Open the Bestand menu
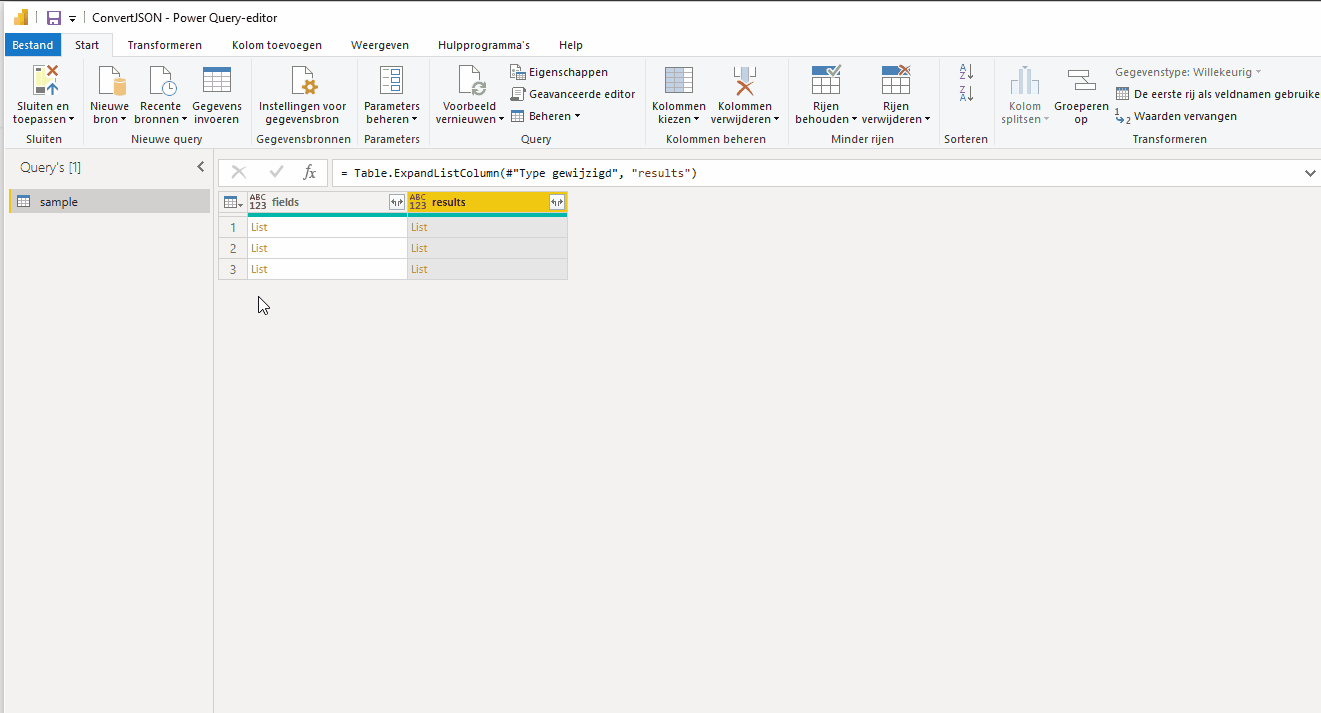The image size is (1321, 713). pos(33,45)
